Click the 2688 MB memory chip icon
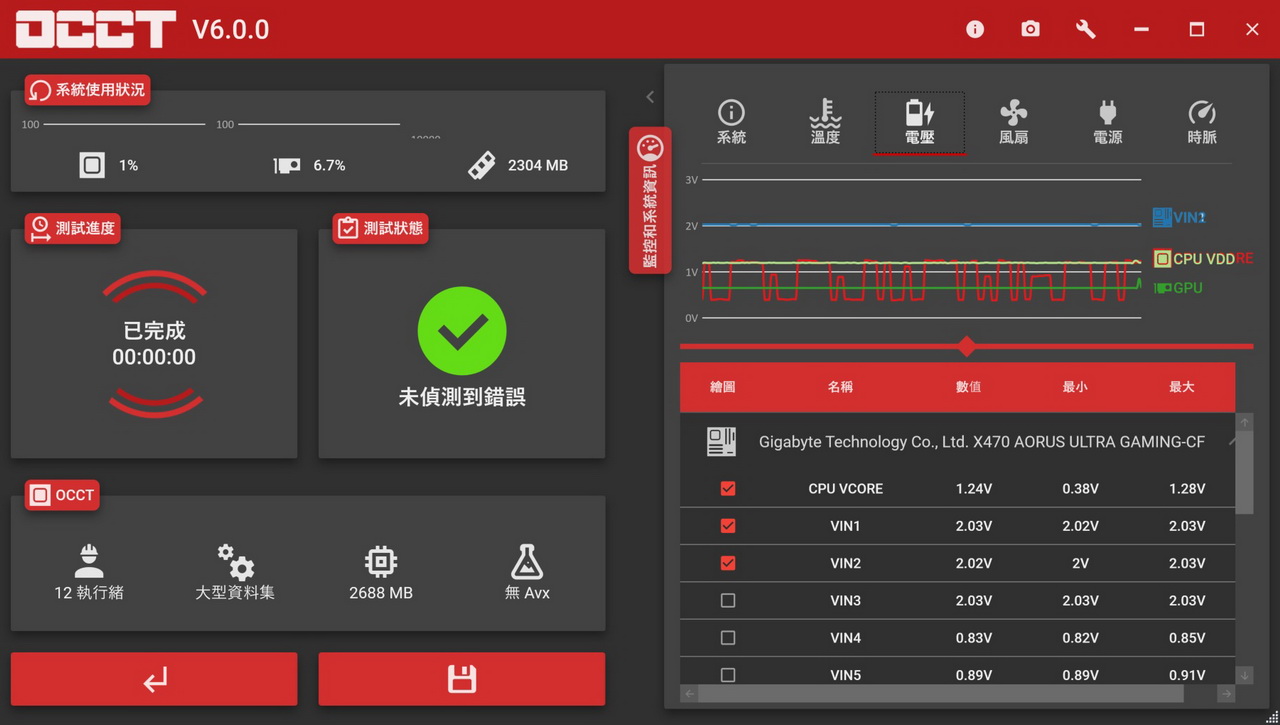 [x=381, y=562]
